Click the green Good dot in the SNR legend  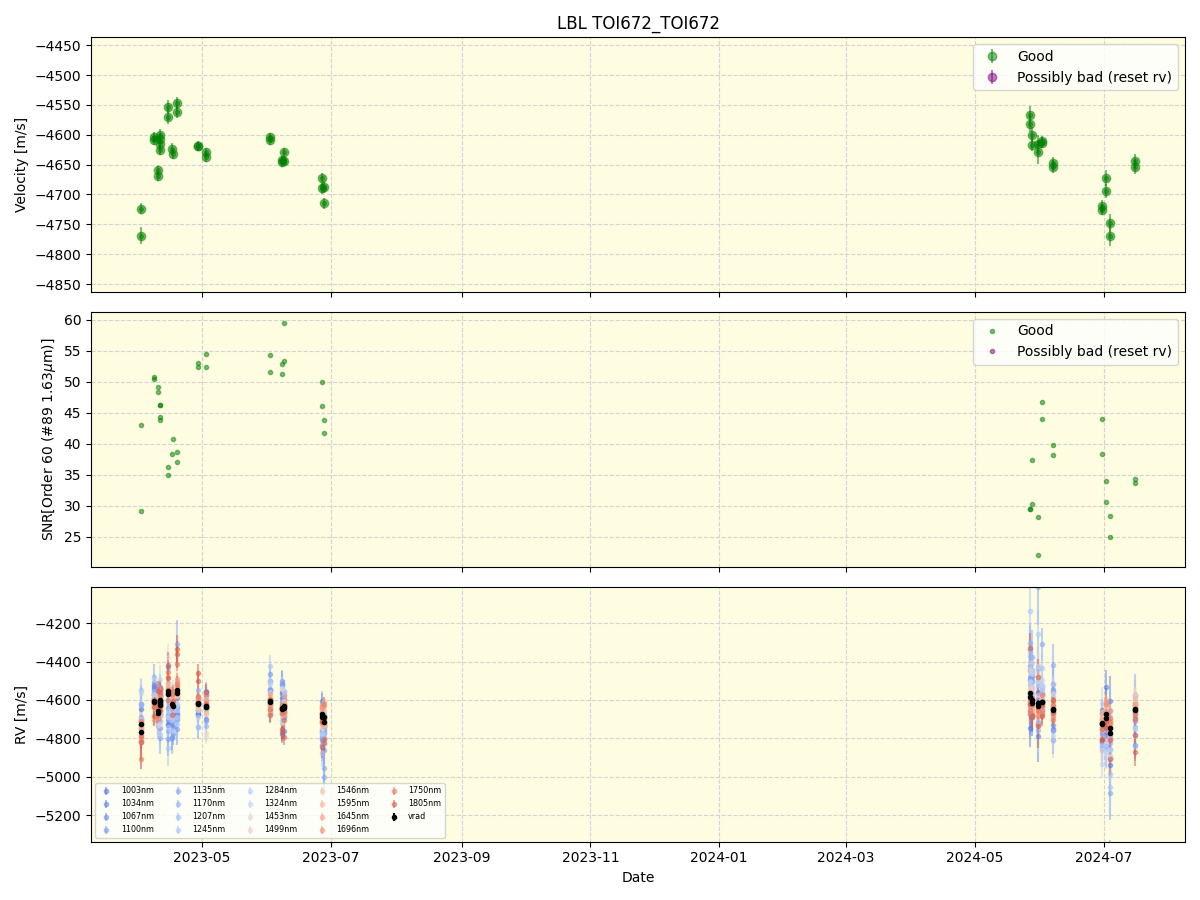click(992, 331)
